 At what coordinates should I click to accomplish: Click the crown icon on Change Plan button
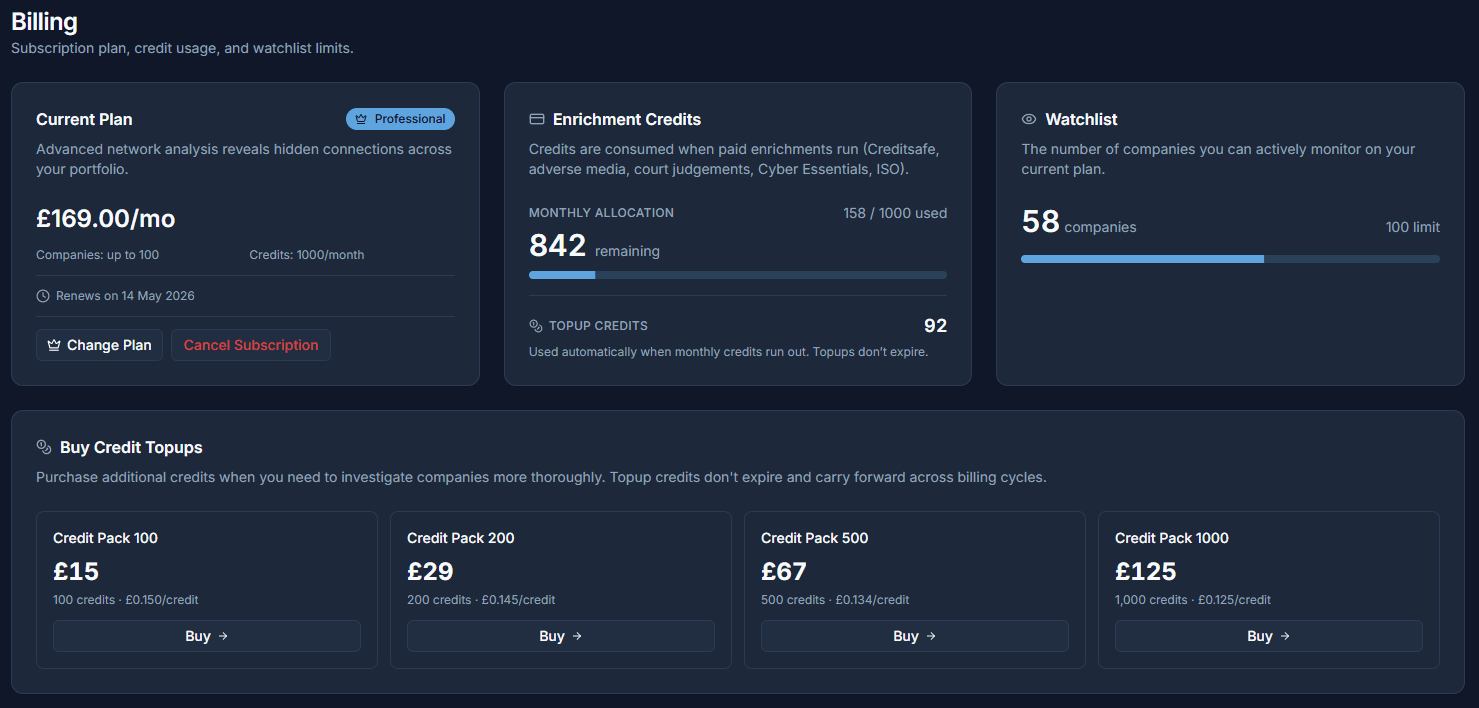coord(54,345)
